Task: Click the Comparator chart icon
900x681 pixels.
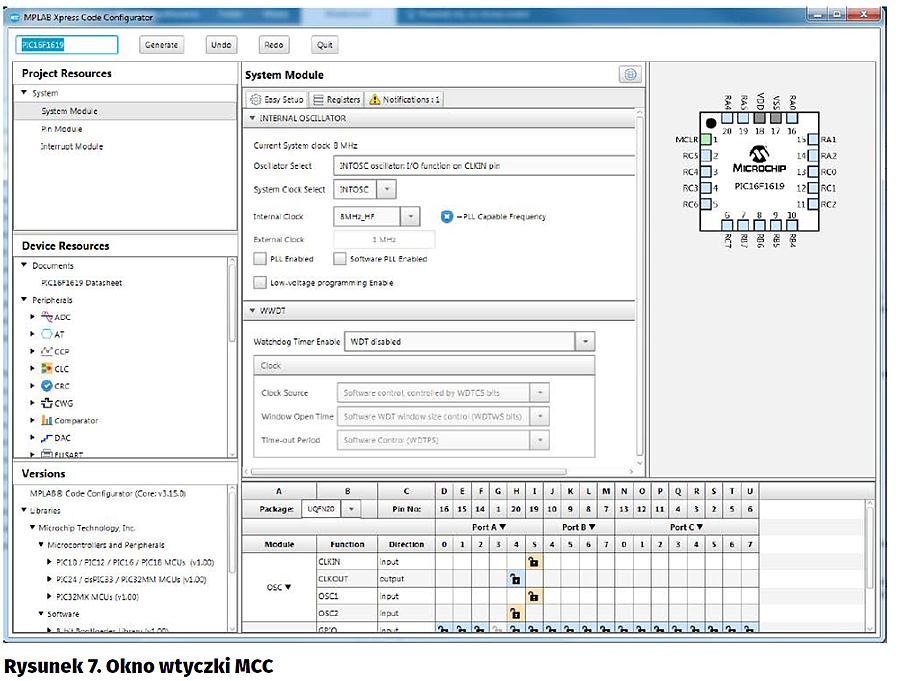Action: 47,421
